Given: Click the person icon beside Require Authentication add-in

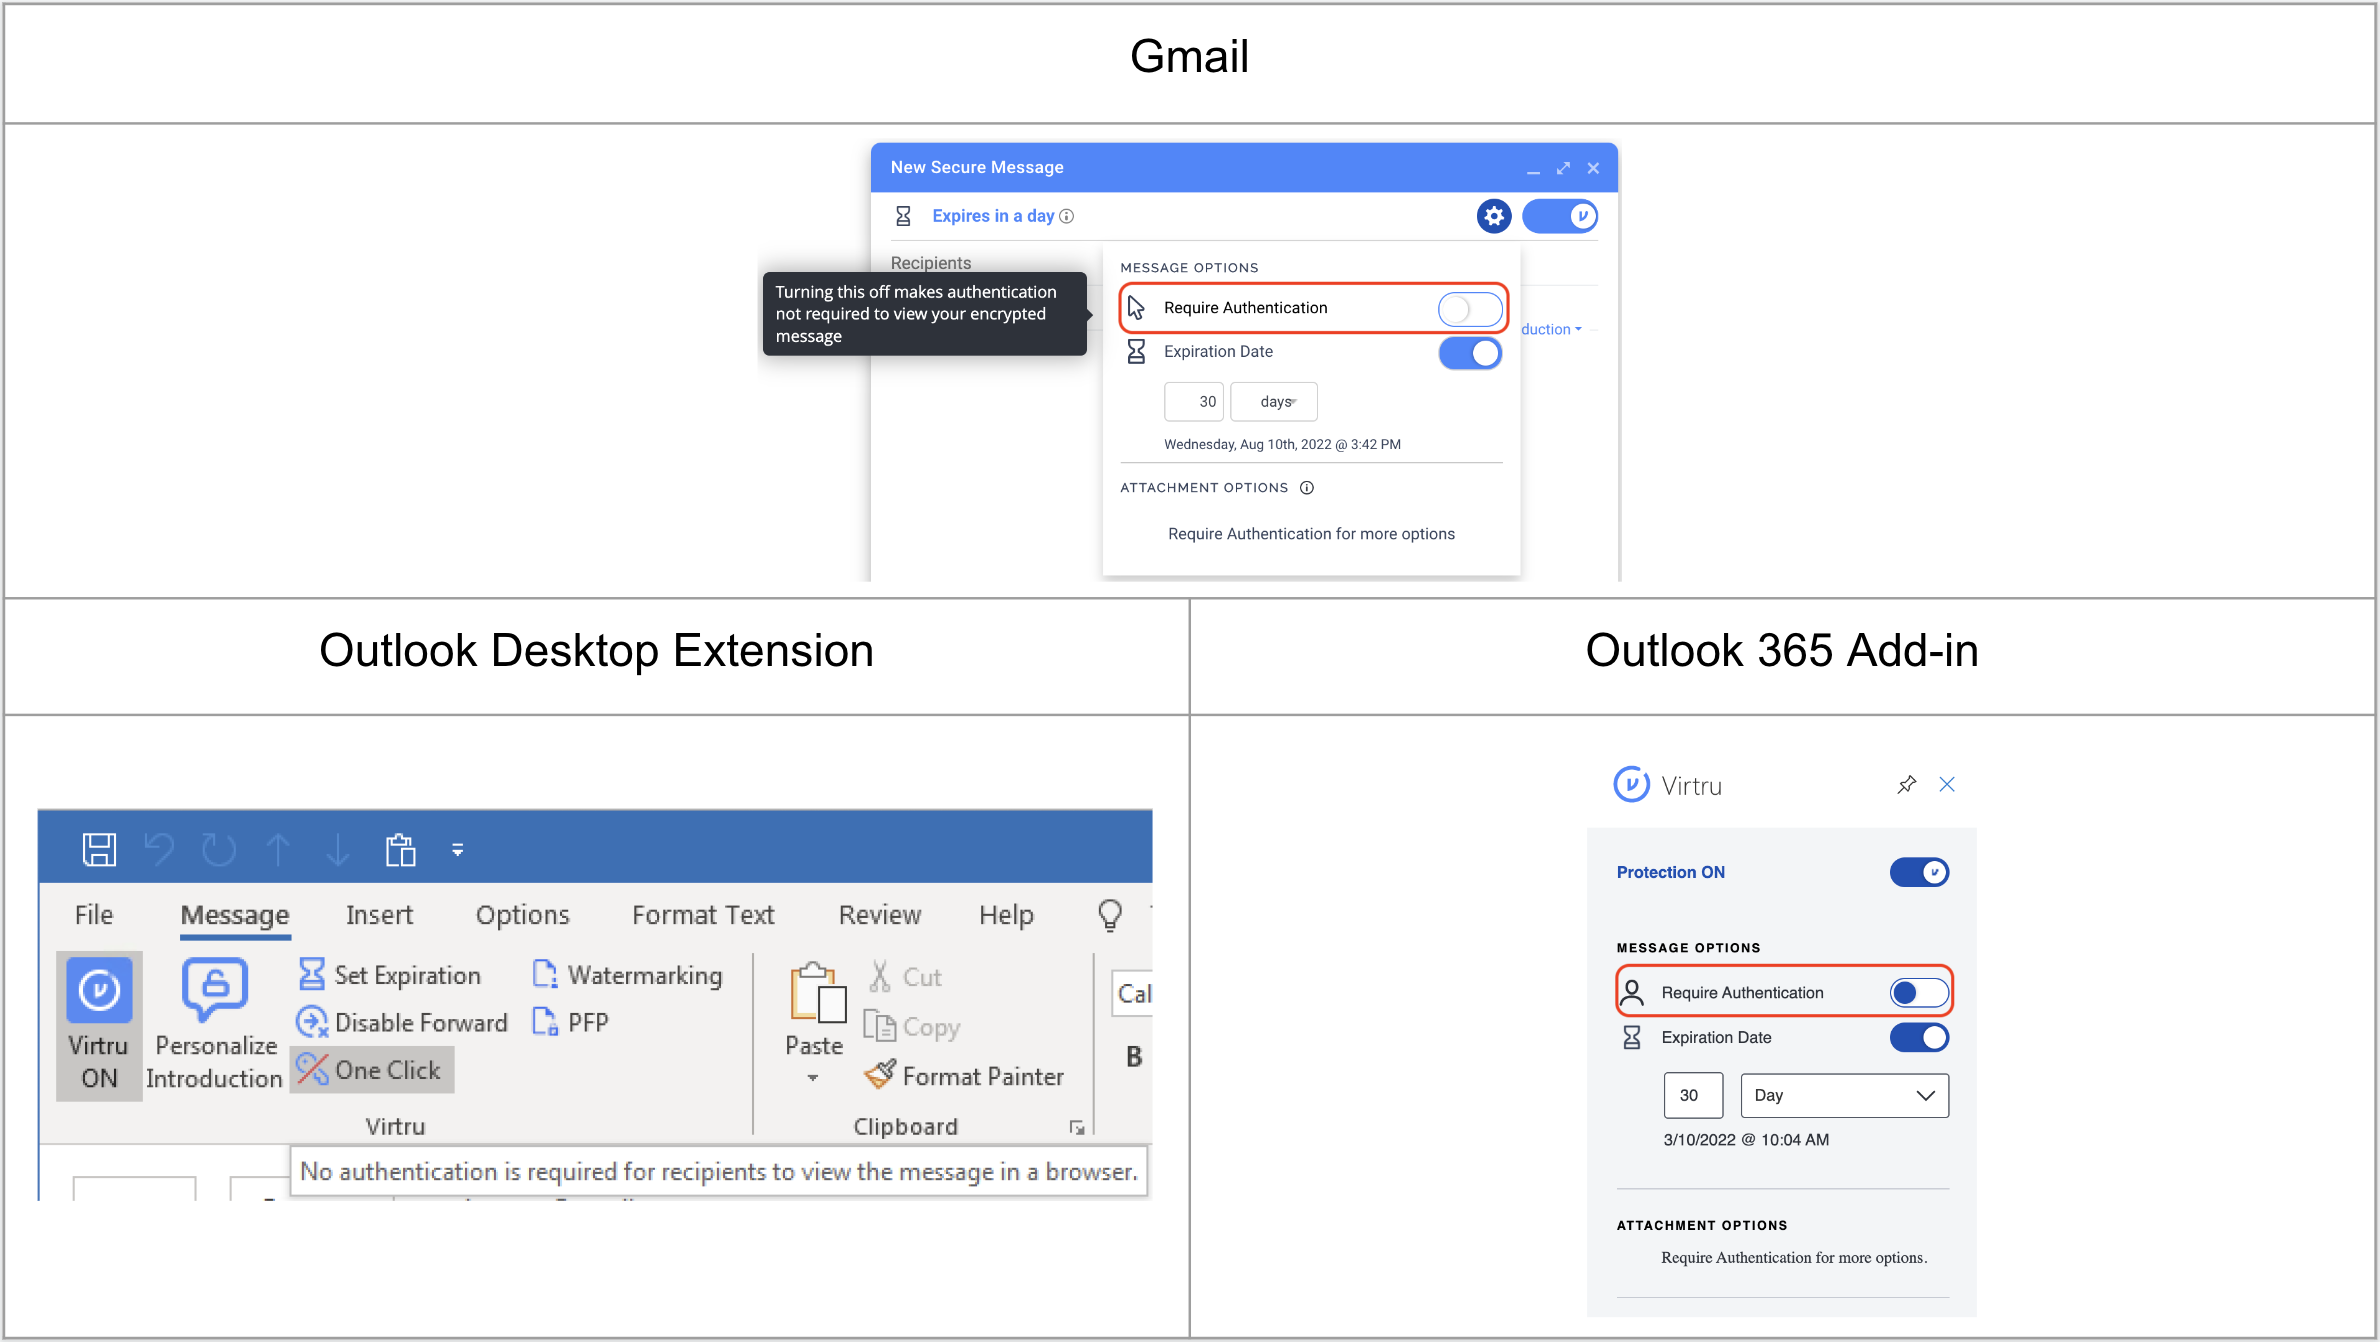Looking at the screenshot, I should point(1632,992).
